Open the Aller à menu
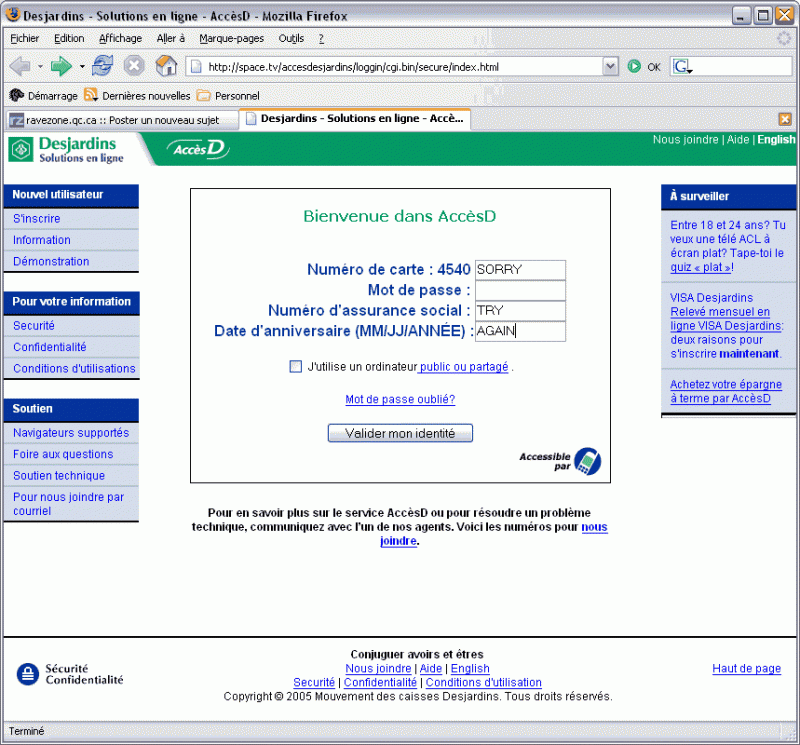The height and width of the screenshot is (745, 800). (170, 38)
